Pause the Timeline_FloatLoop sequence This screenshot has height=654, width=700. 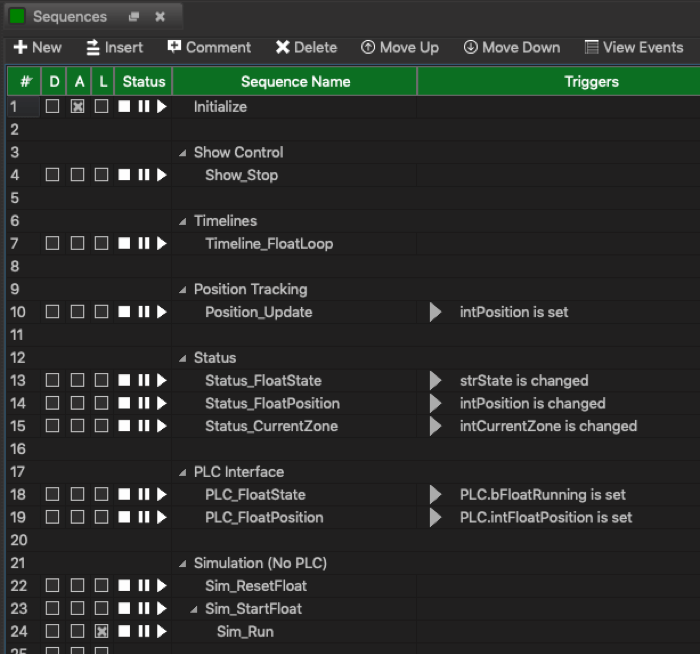tap(144, 243)
